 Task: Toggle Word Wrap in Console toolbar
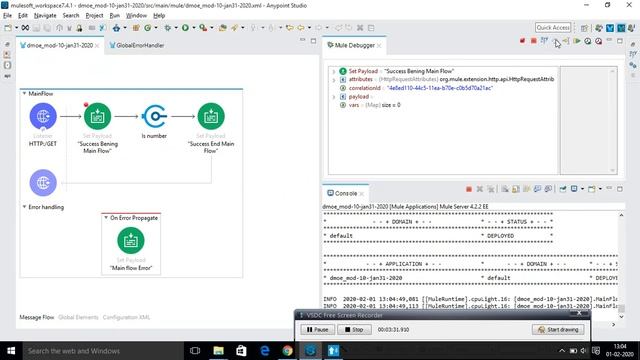click(x=527, y=189)
